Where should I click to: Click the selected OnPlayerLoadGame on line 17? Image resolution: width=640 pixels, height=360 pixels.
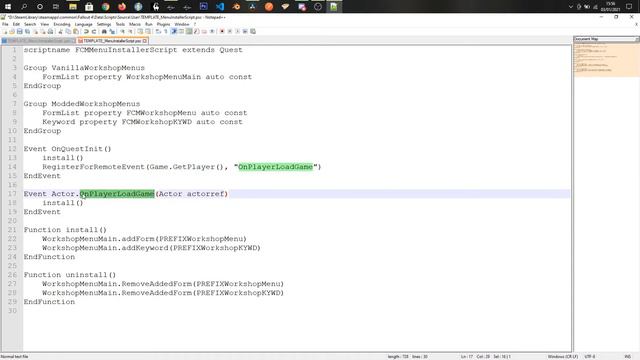117,193
